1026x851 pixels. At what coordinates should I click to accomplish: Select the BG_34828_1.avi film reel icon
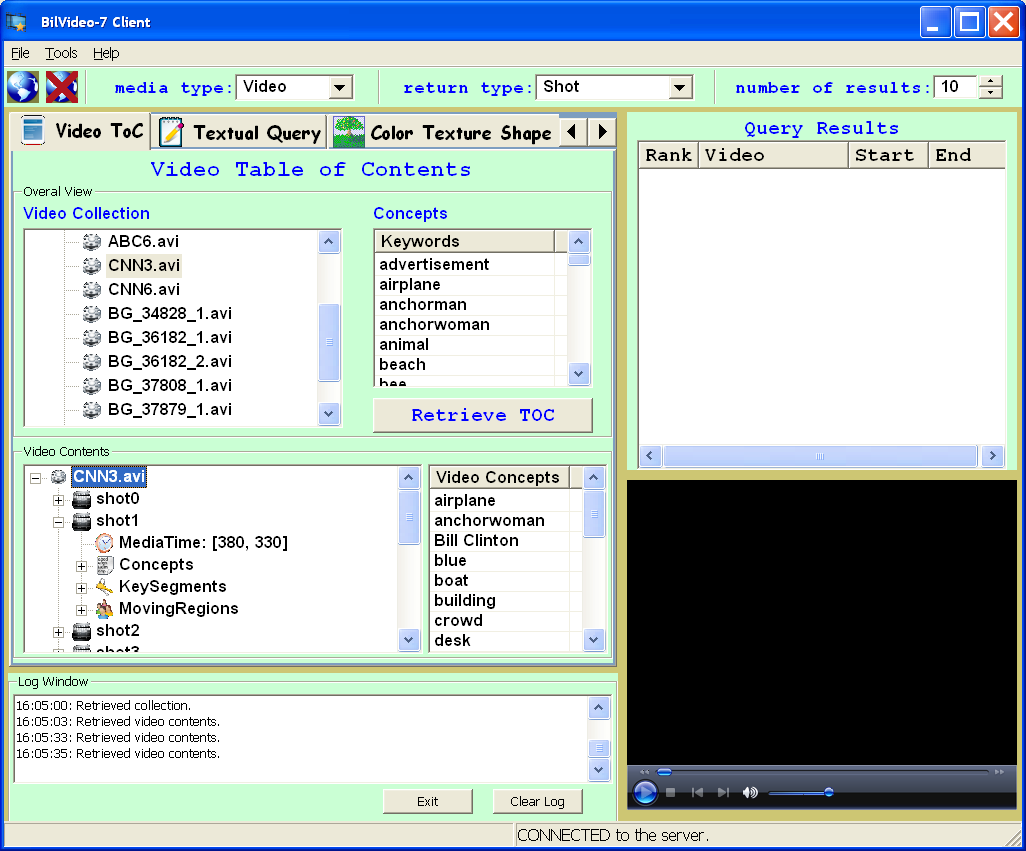(x=92, y=313)
